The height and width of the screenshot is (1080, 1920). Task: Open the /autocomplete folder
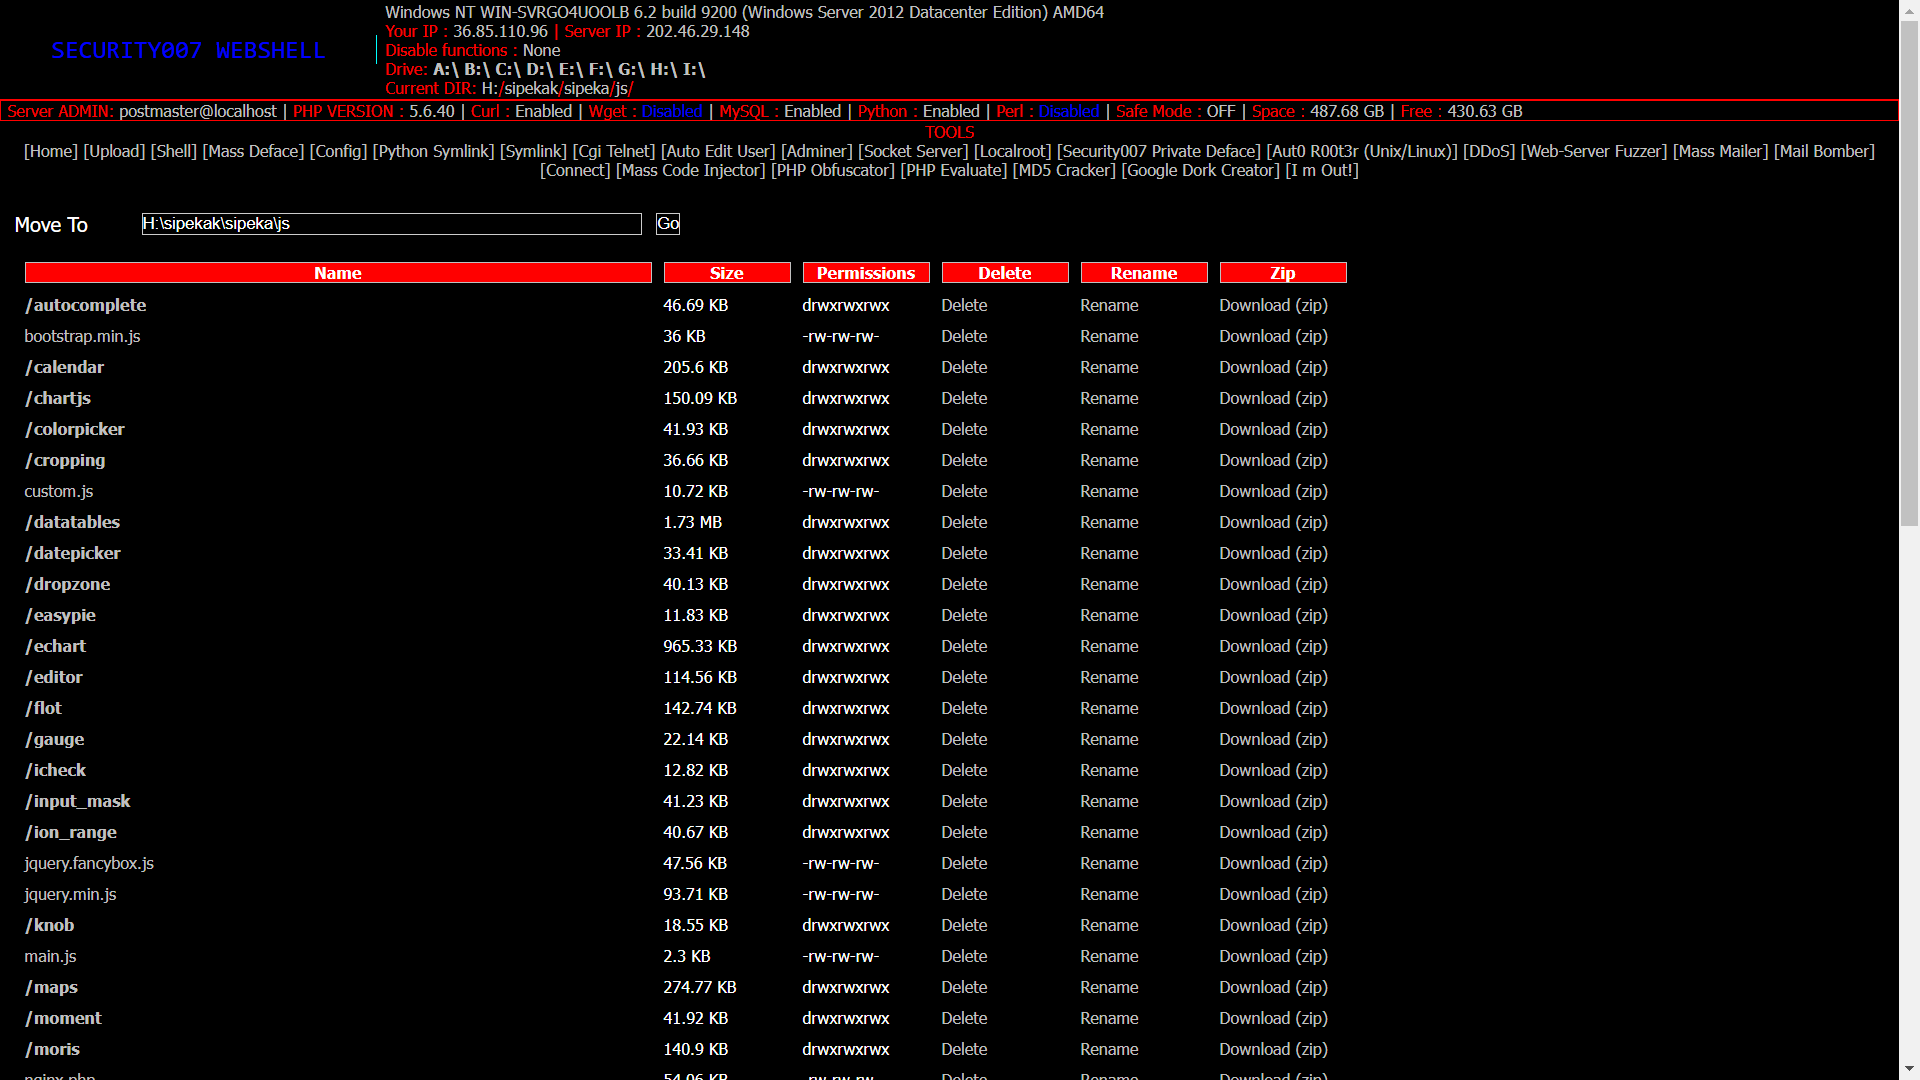(85, 305)
